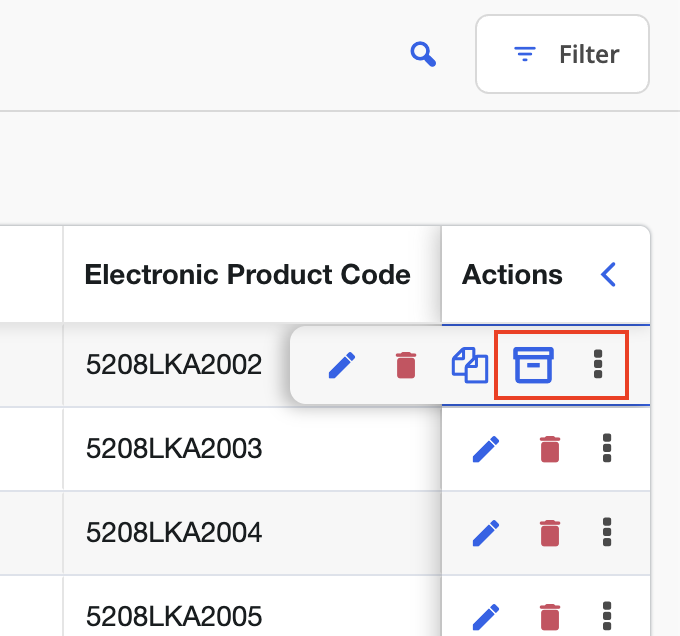Open more options for 5208LKA2002

point(598,364)
